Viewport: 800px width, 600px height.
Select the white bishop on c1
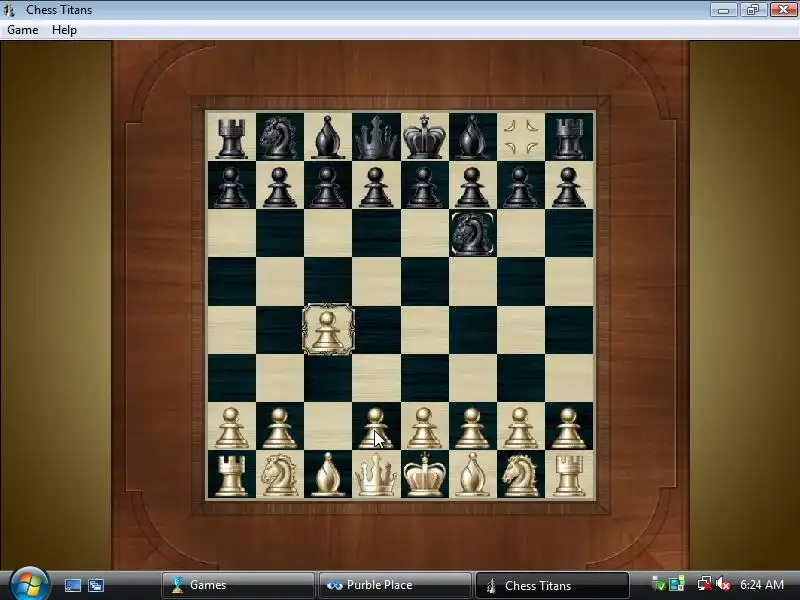pos(328,474)
